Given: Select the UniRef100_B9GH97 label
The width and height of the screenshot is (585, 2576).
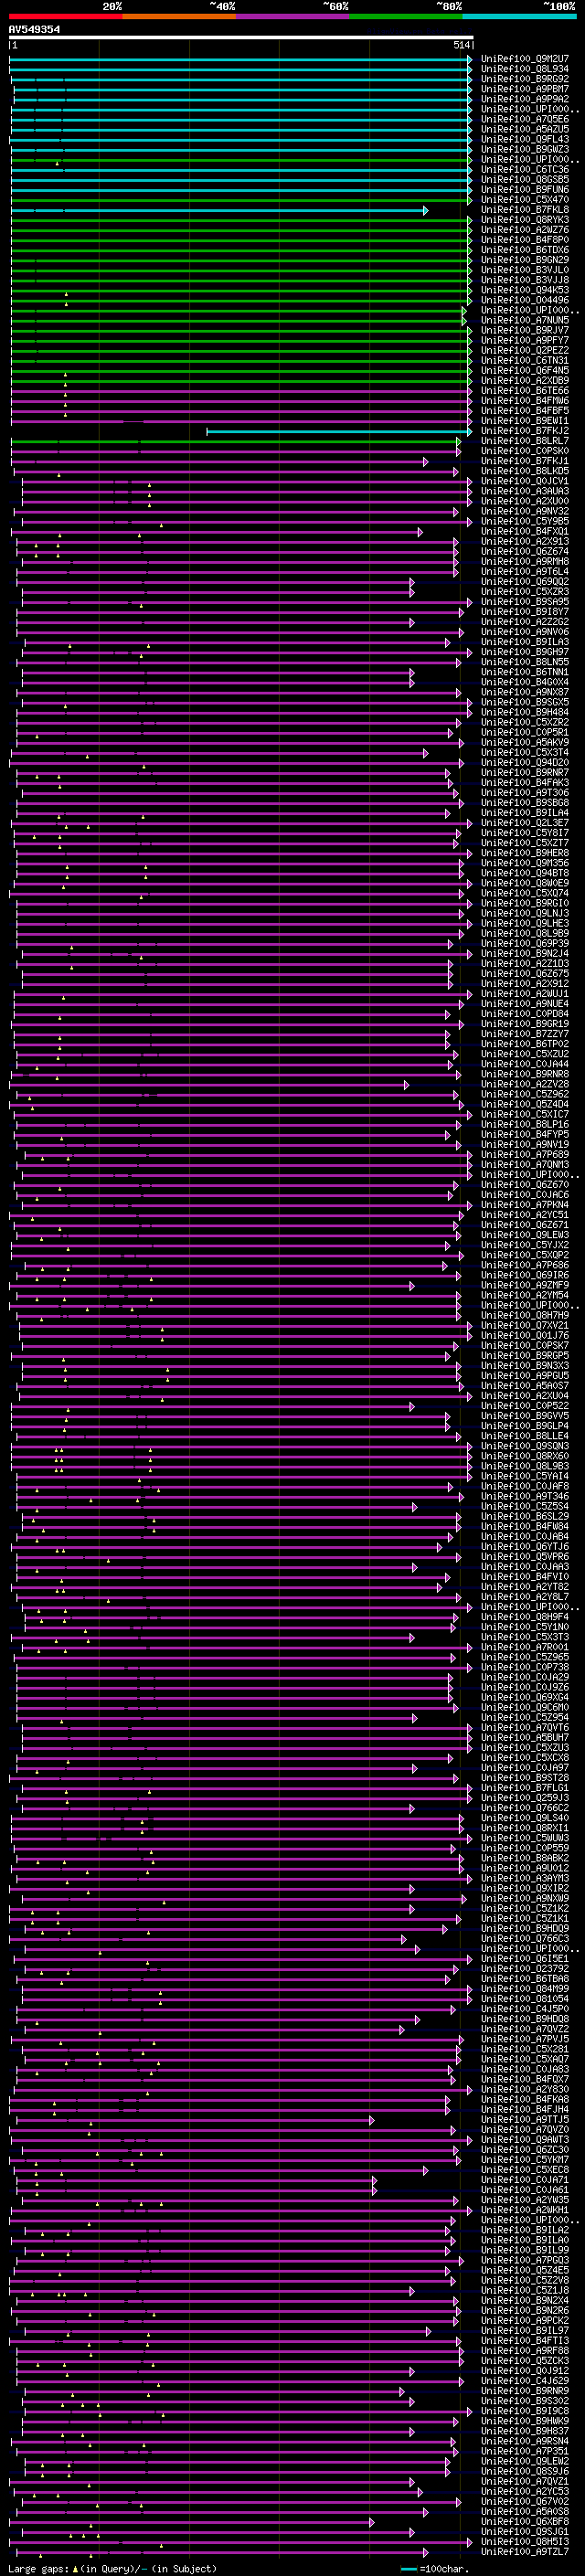Looking at the screenshot, I should (x=524, y=652).
